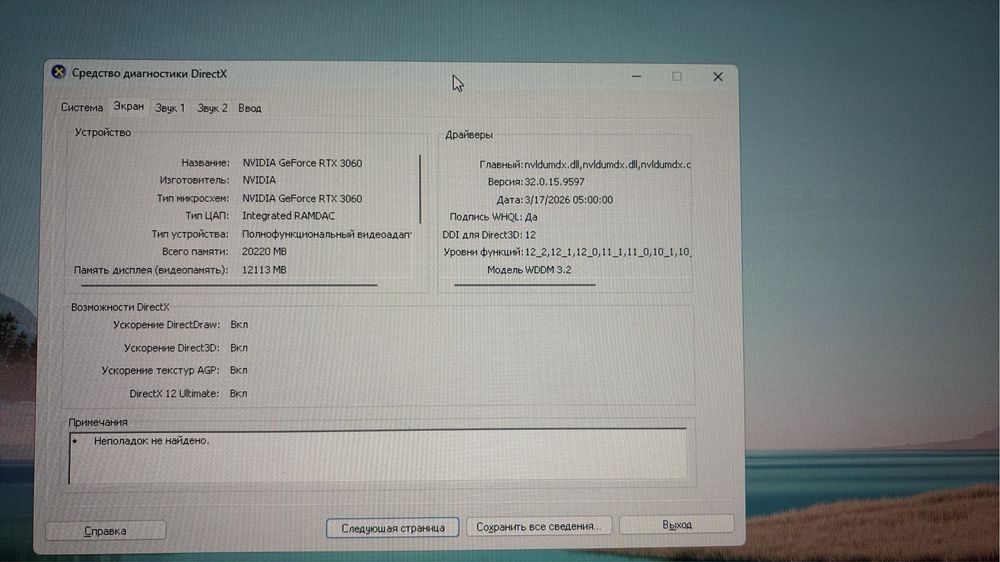
Task: Click the total memory value 20220 MB
Action: click(264, 251)
